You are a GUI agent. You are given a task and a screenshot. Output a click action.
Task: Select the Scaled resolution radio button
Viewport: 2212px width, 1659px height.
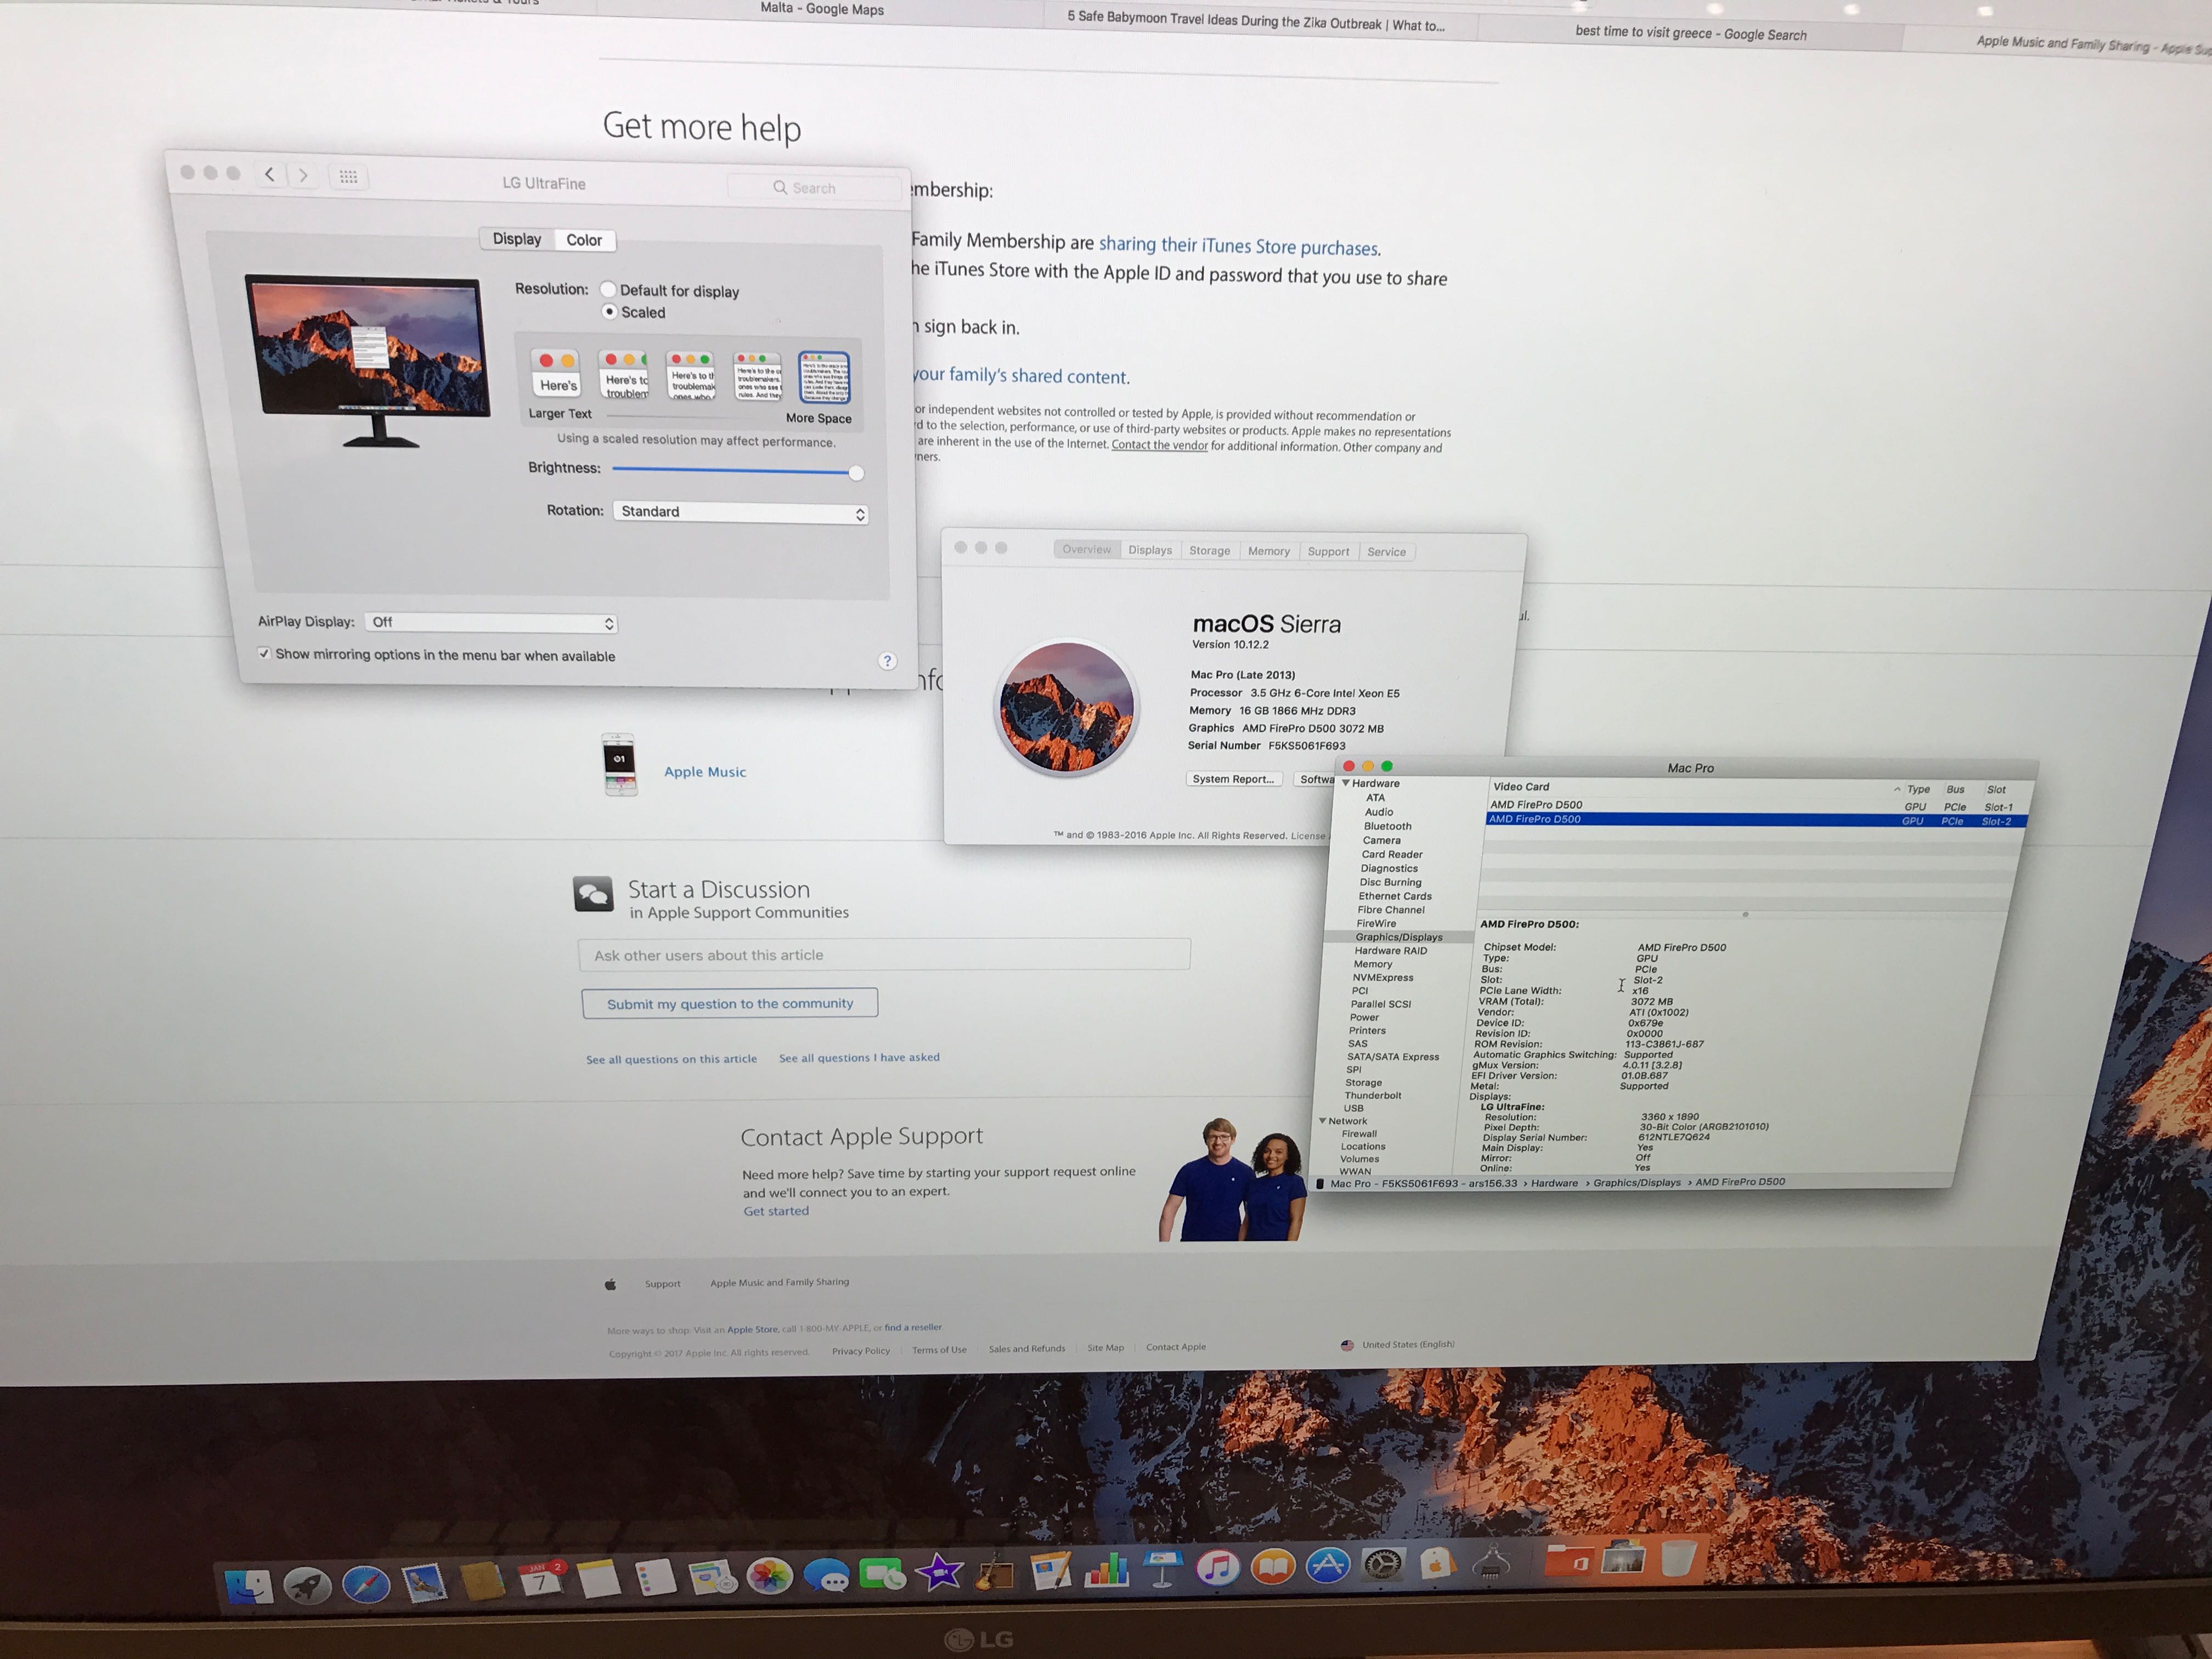coord(609,311)
